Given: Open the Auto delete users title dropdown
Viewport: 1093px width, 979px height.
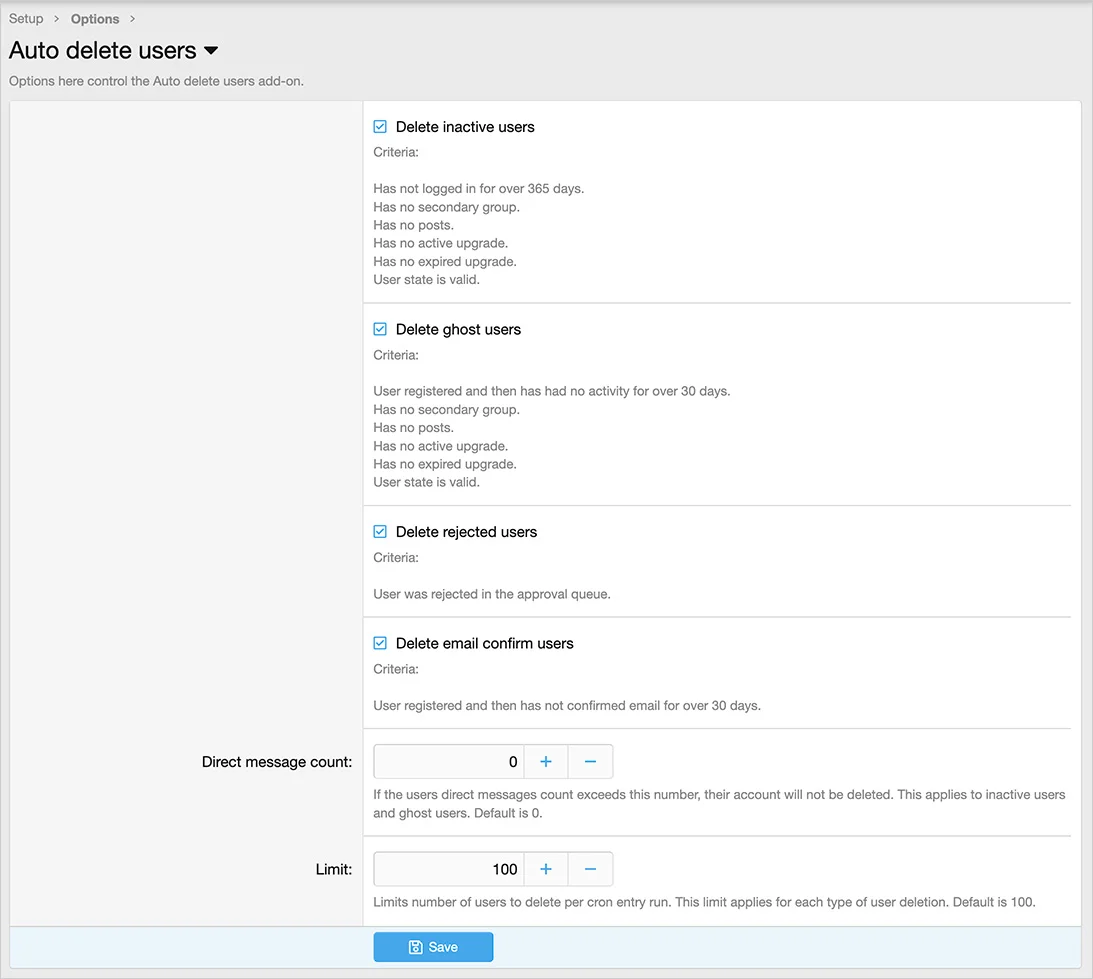Looking at the screenshot, I should (x=211, y=51).
